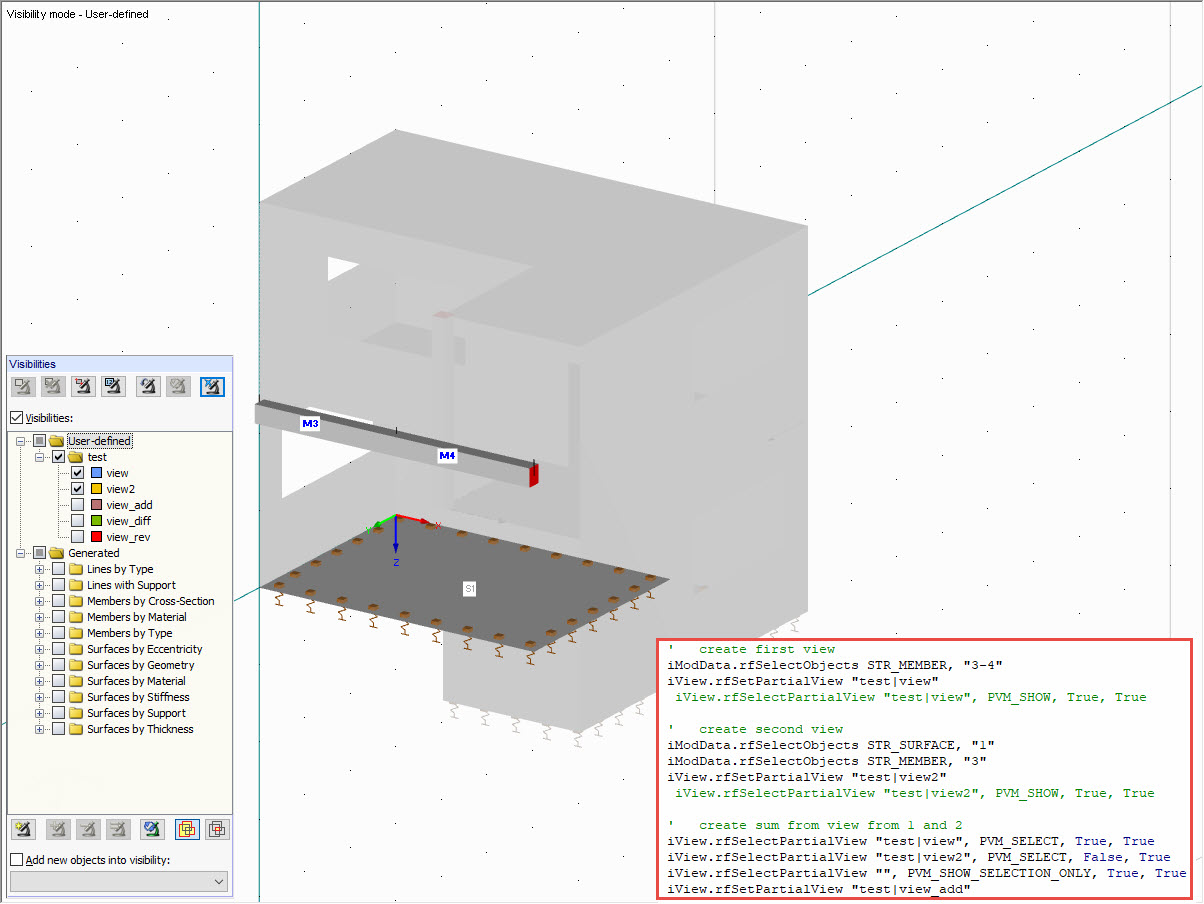Select the green checkmark visibility icon

point(151,829)
